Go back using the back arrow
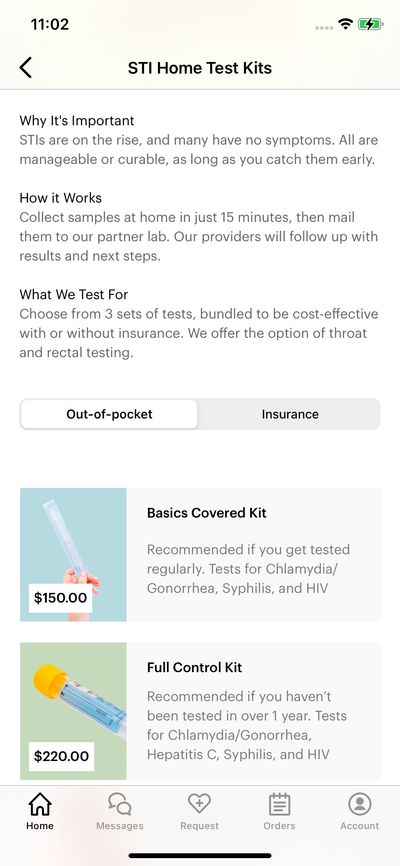 tap(25, 67)
